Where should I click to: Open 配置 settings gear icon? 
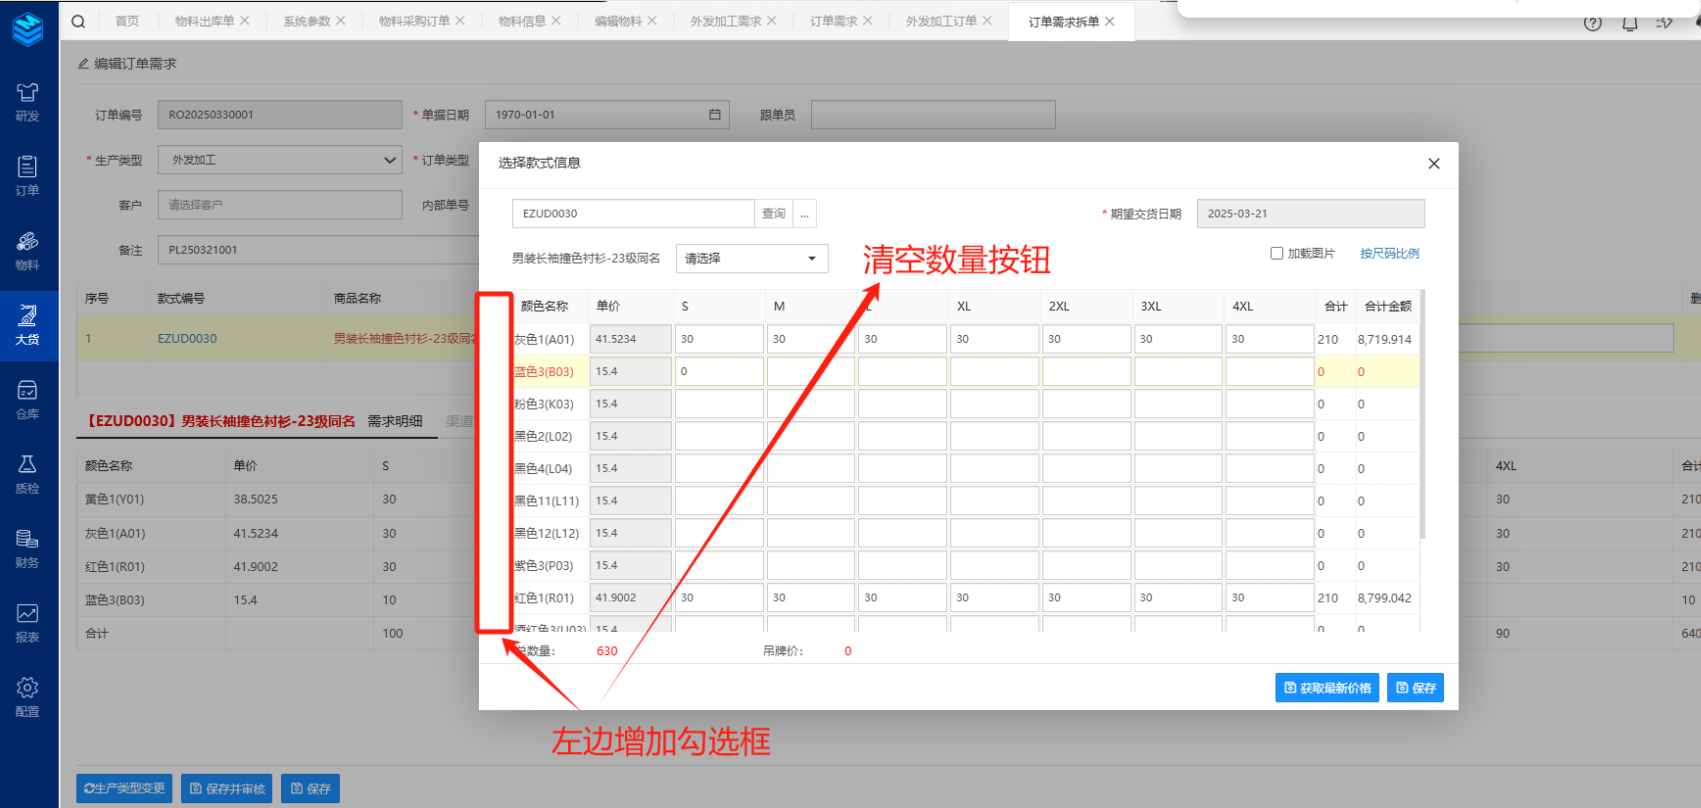28,697
